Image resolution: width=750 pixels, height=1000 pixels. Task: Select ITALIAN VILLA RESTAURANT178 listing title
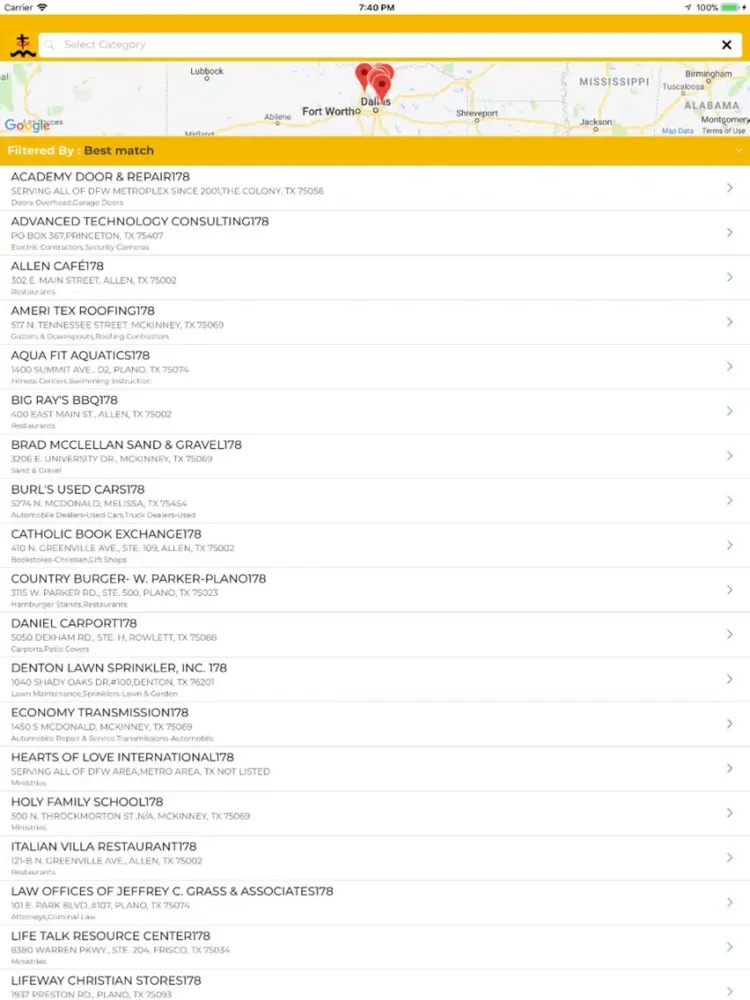click(x=104, y=846)
